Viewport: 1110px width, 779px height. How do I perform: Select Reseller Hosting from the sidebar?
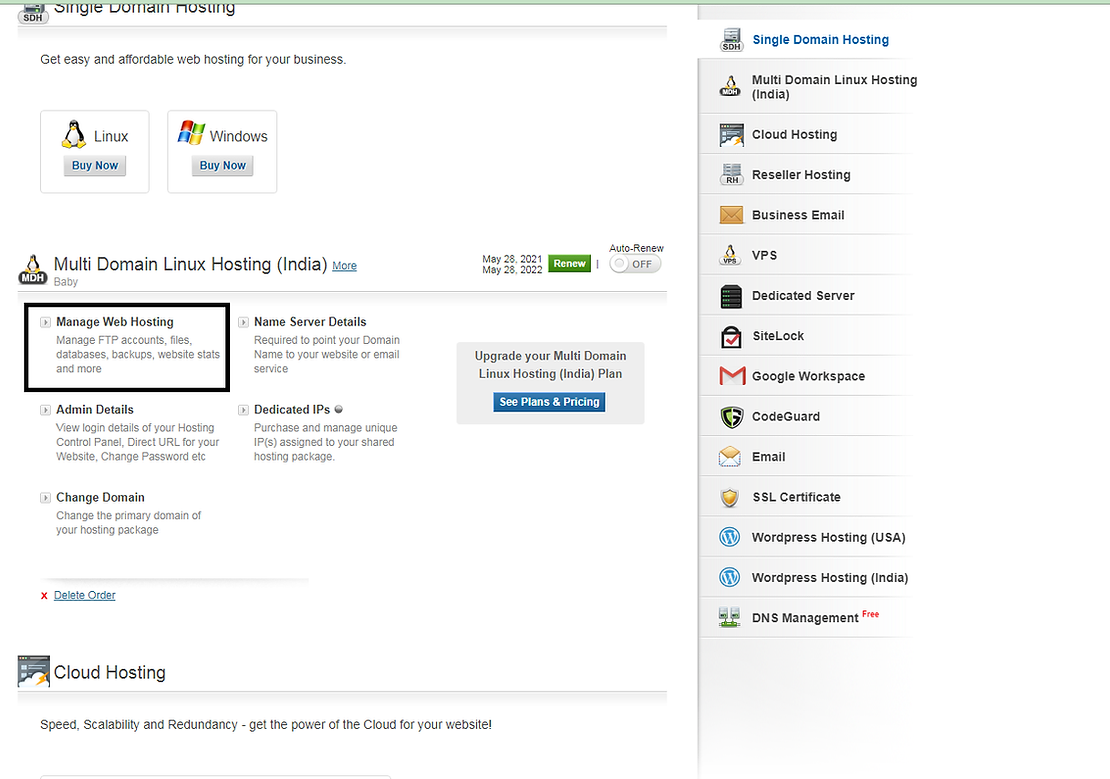(801, 175)
